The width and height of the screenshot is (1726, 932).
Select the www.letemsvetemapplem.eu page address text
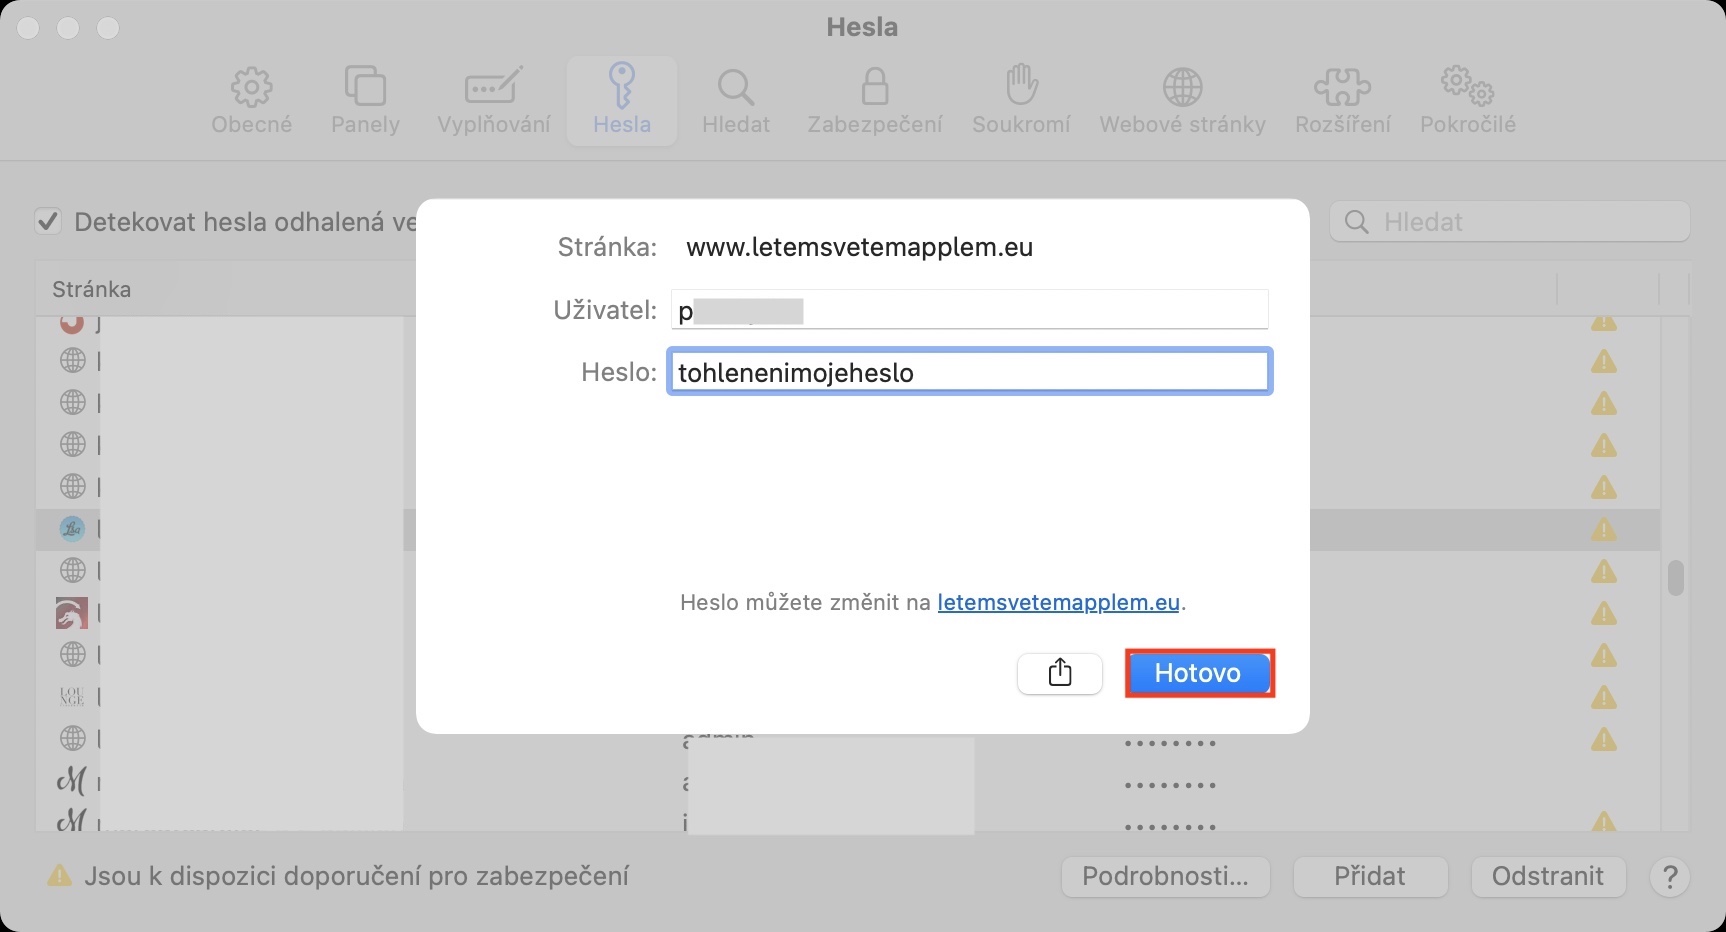859,247
